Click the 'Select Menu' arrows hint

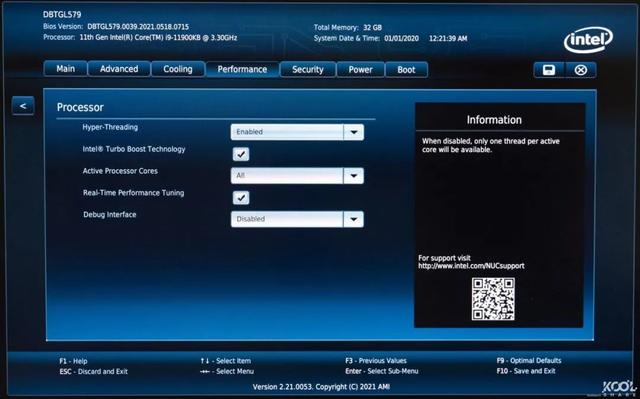coord(227,372)
